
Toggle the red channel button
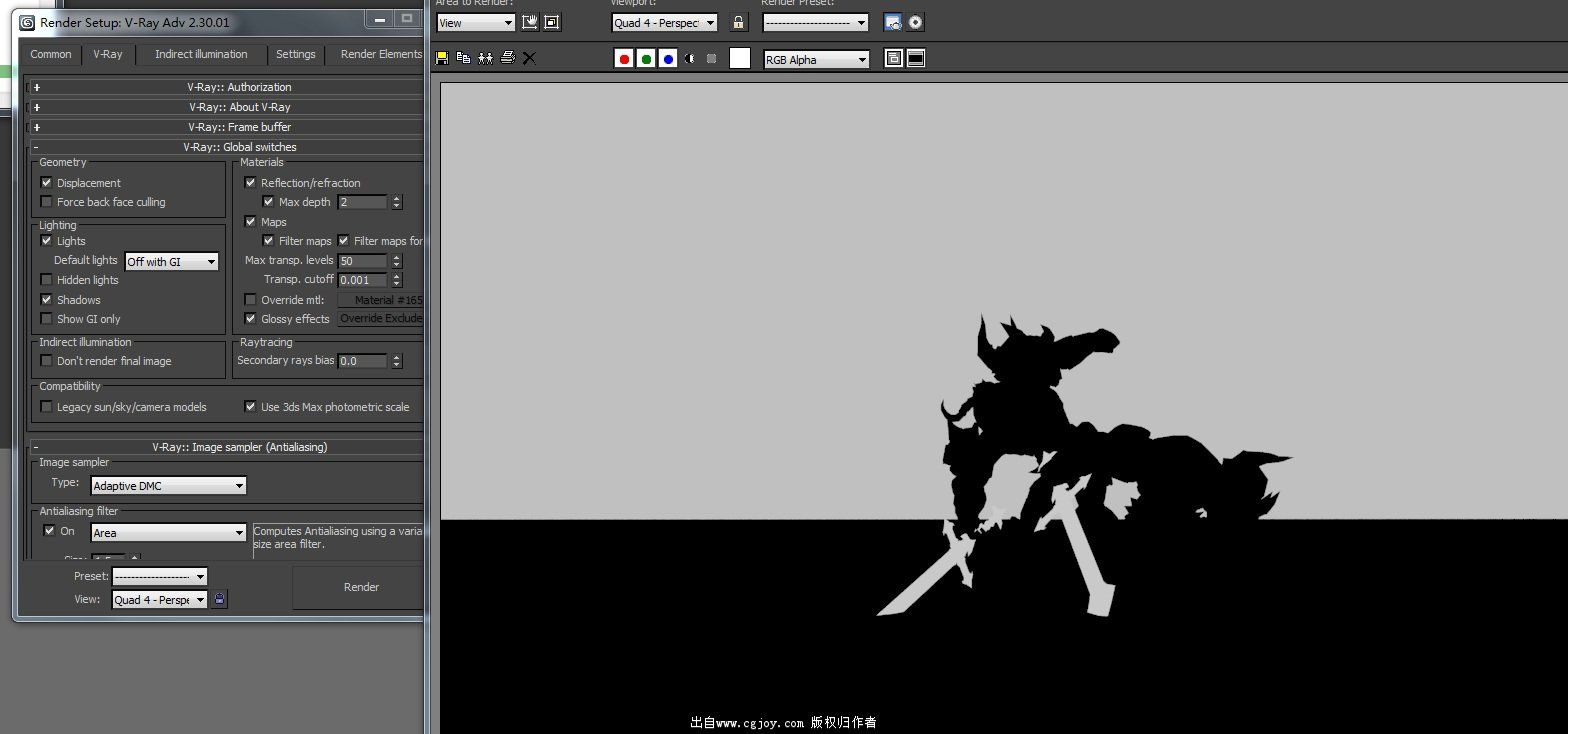point(624,59)
